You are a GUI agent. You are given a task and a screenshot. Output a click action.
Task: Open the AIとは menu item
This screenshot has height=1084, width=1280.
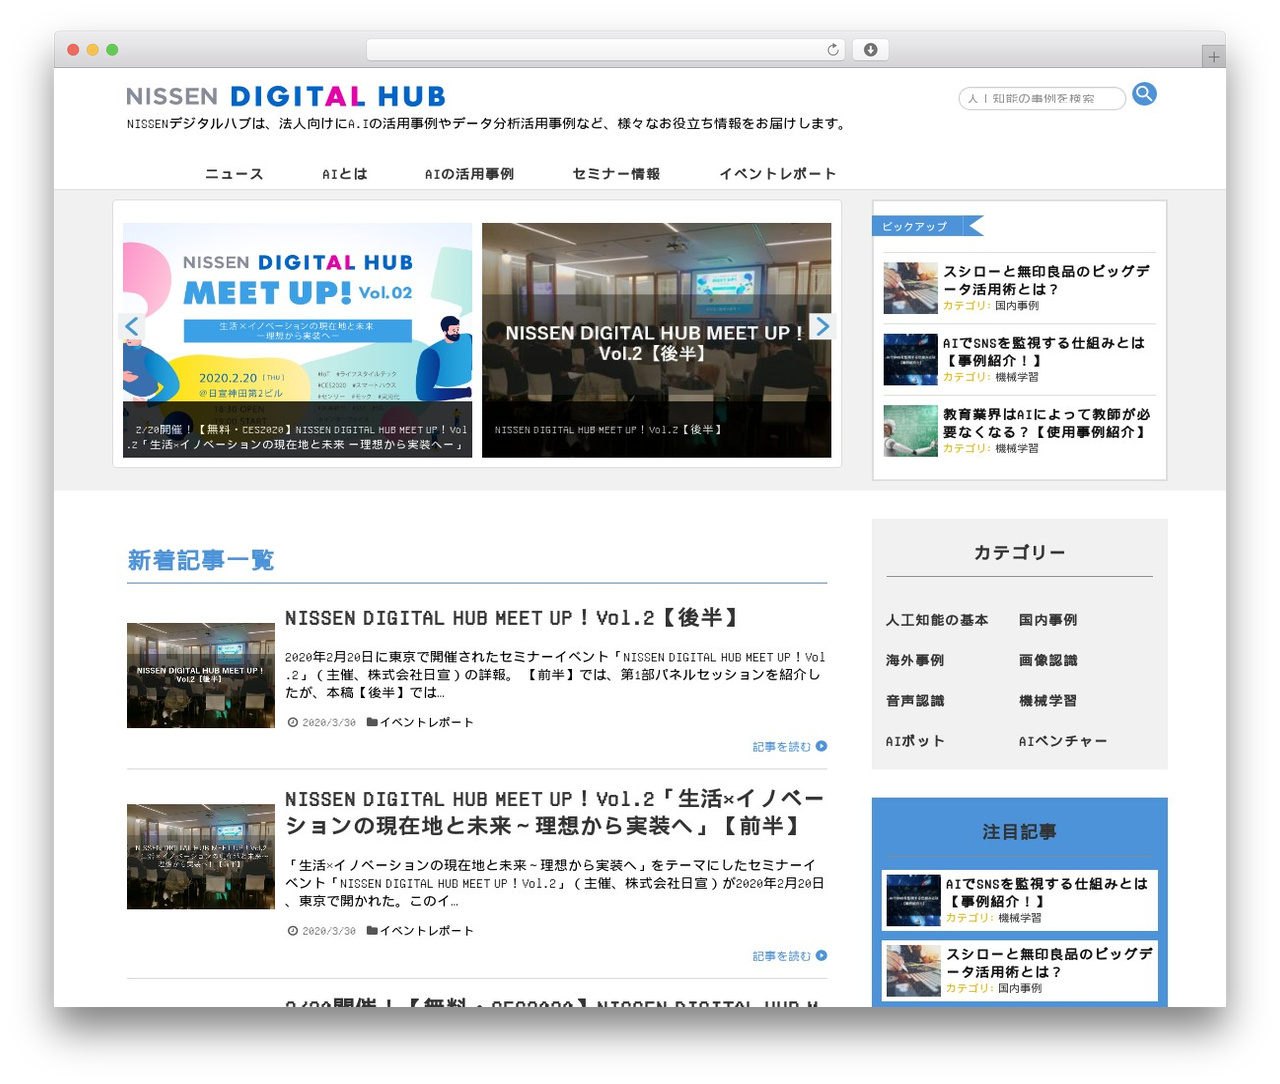[x=345, y=174]
